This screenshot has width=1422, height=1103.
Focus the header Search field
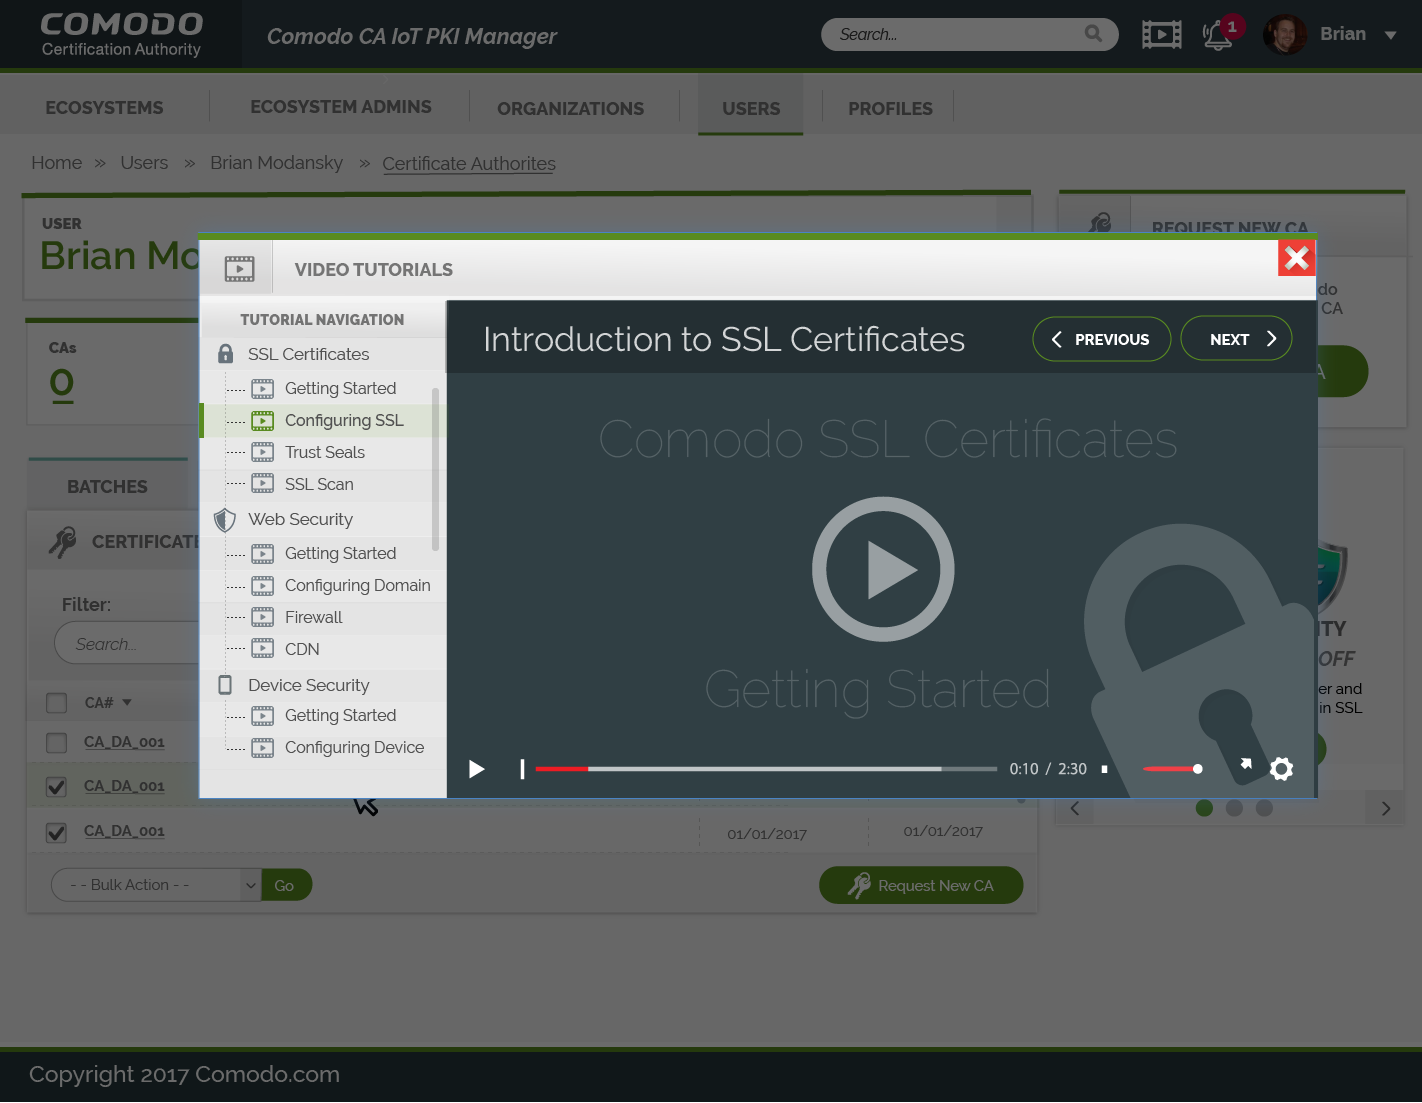click(969, 34)
